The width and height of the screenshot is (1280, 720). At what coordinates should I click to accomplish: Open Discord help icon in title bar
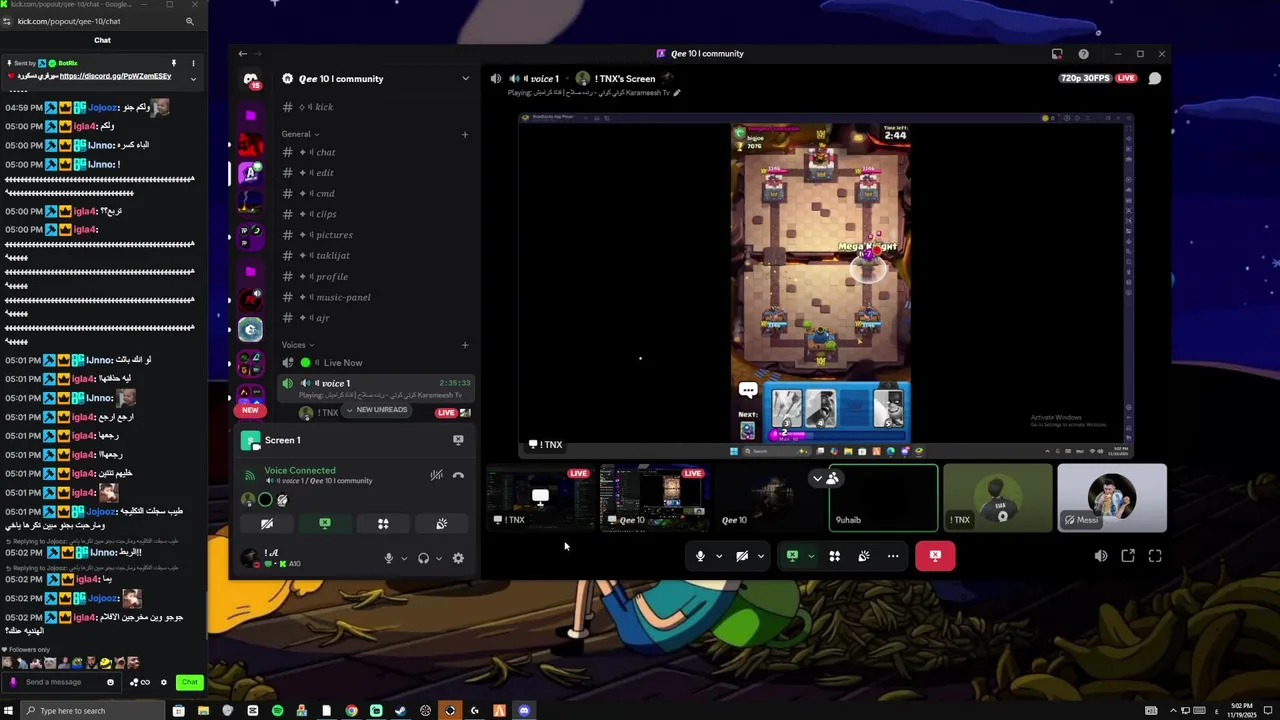pyautogui.click(x=1083, y=54)
